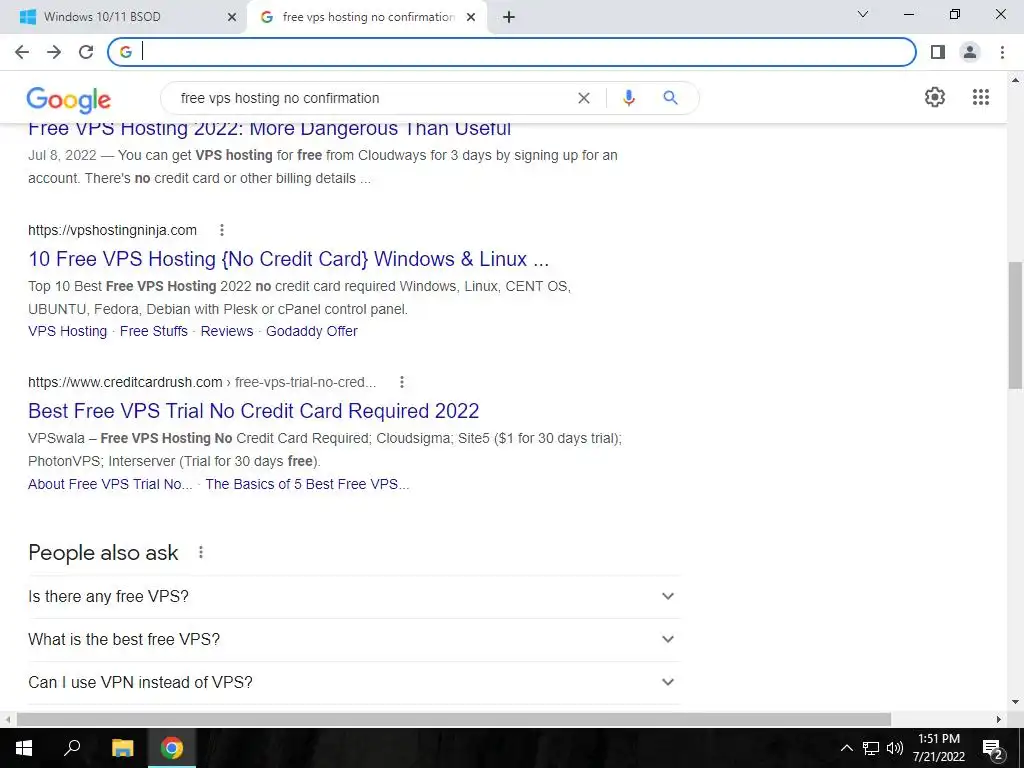Go forward using the browser forward arrow

[54, 52]
